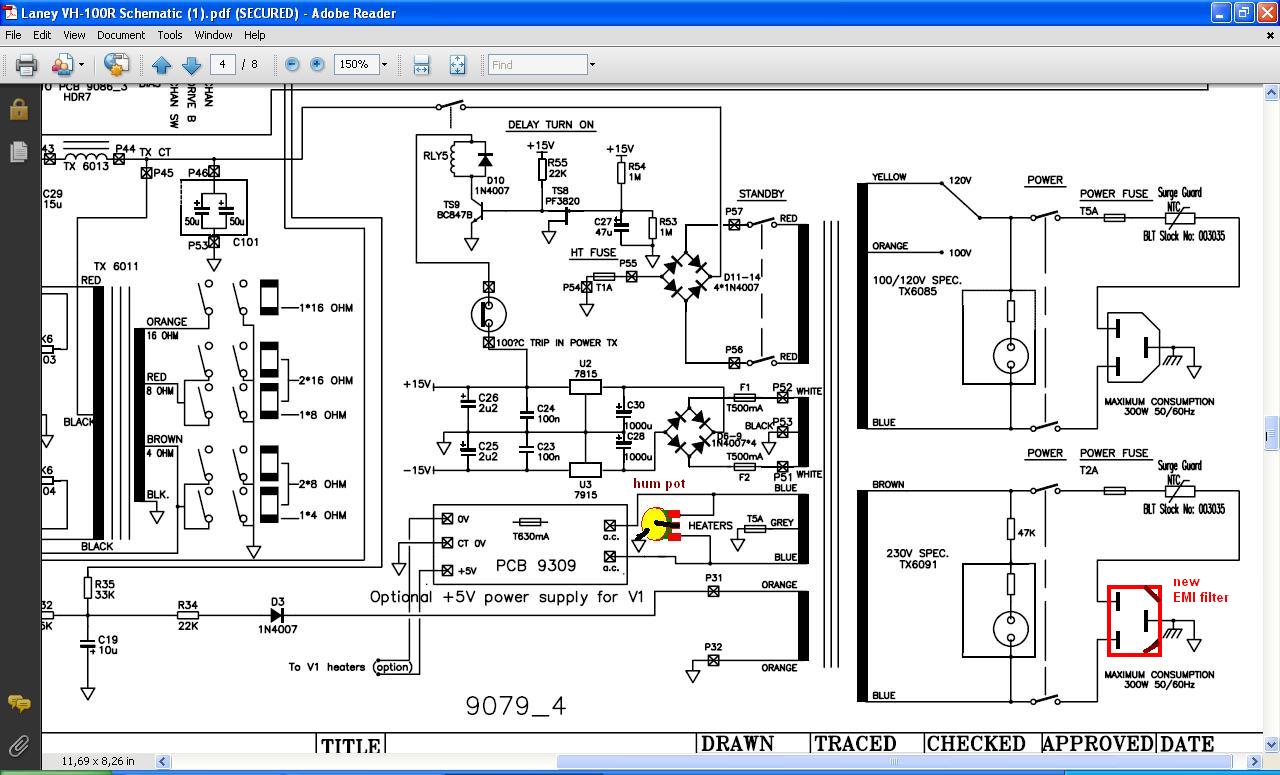Click the '9079_4' drawing number

coord(515,706)
